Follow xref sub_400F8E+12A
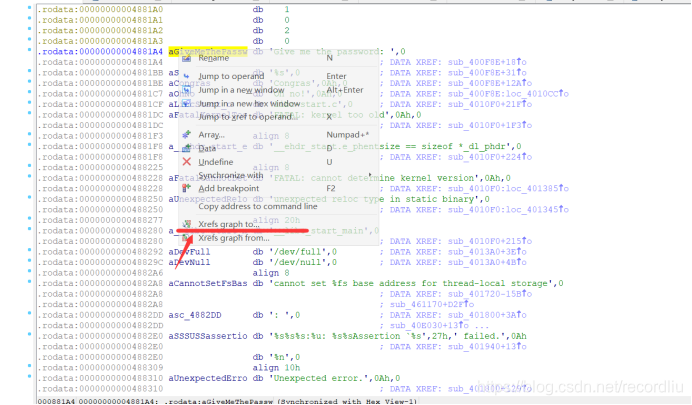Screen dimensions: 692x405 pyautogui.click(x=490, y=83)
